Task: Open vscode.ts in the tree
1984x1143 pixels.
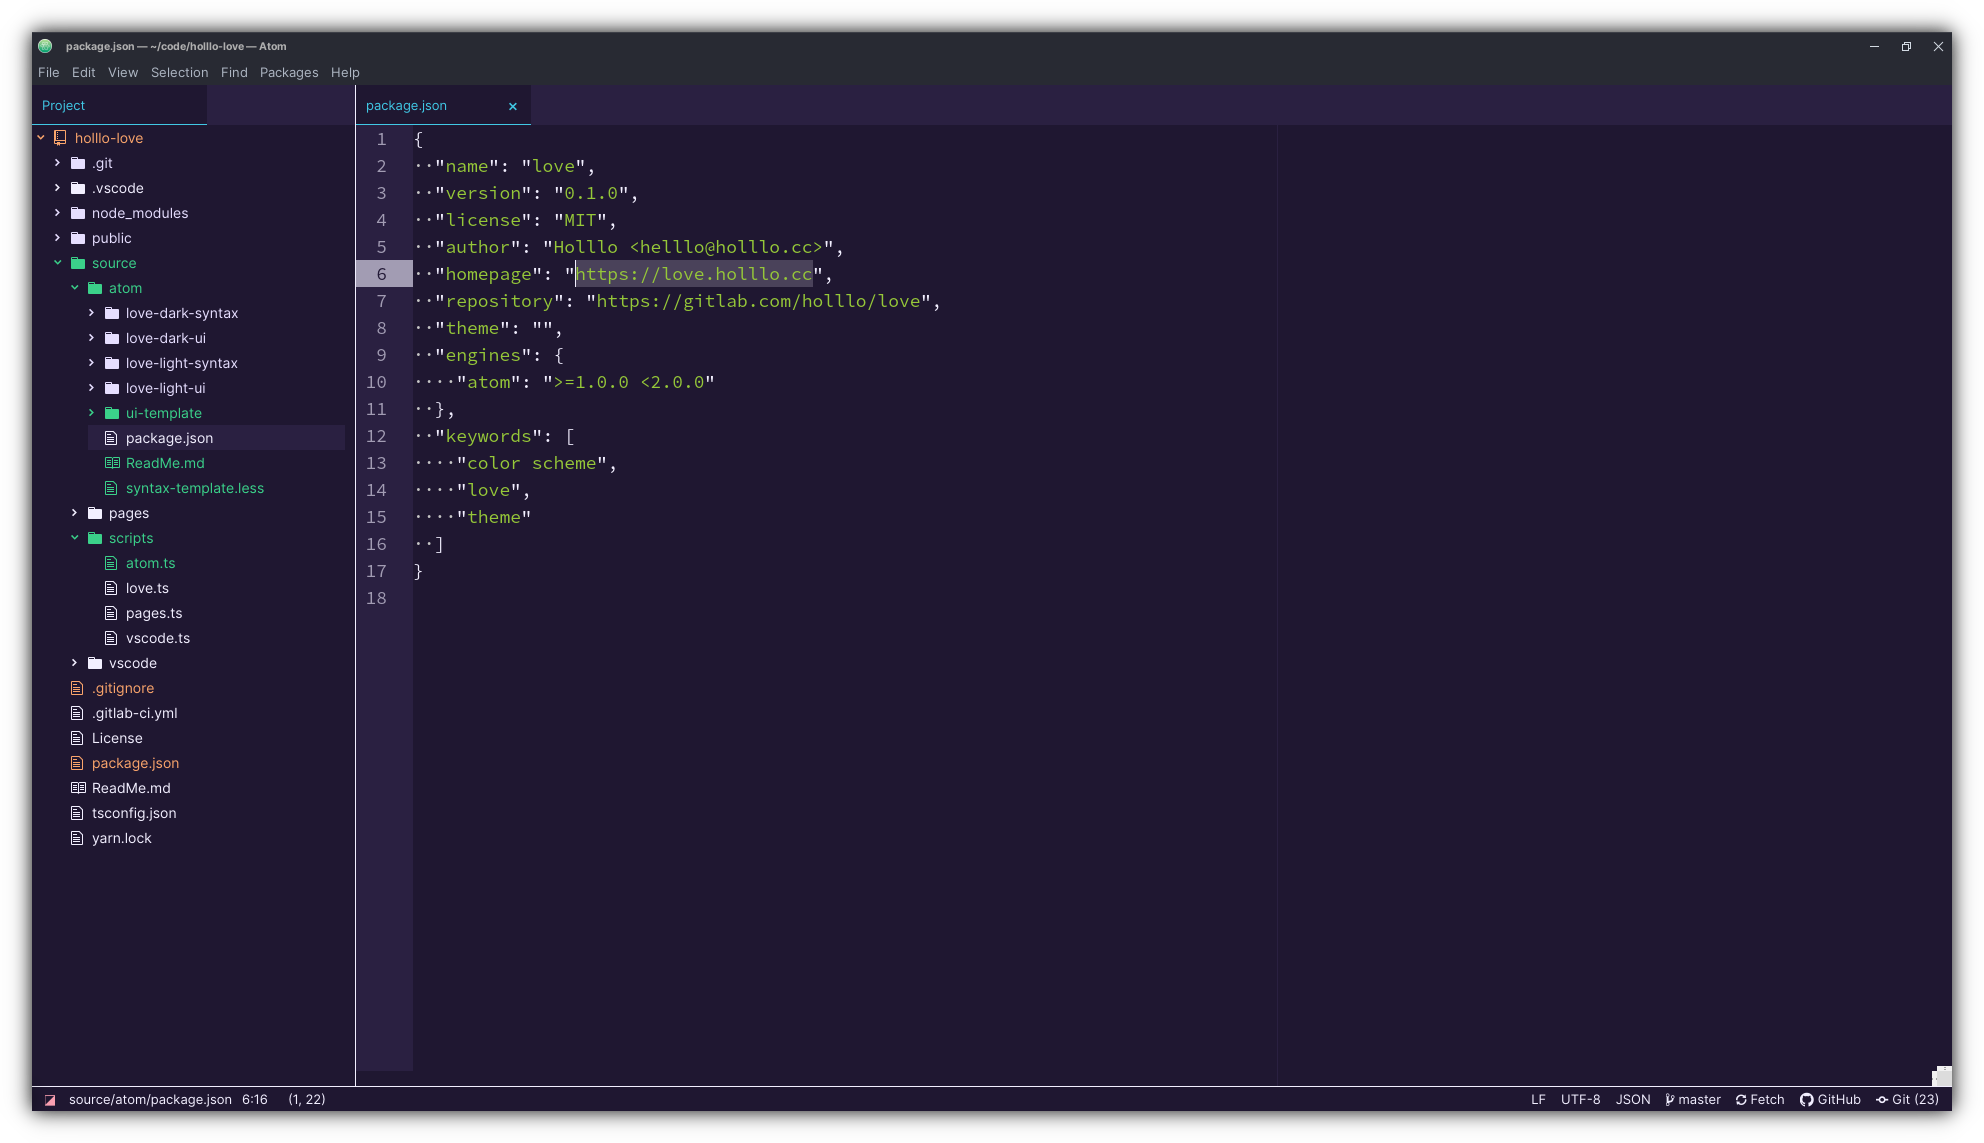Action: pos(158,638)
